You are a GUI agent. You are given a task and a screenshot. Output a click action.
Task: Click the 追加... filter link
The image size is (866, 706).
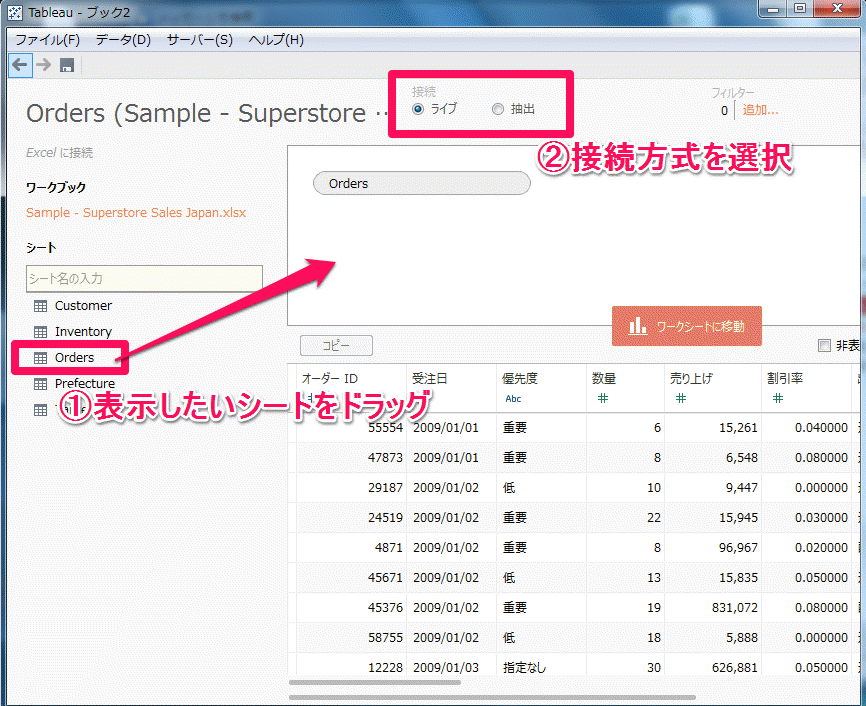coord(760,110)
